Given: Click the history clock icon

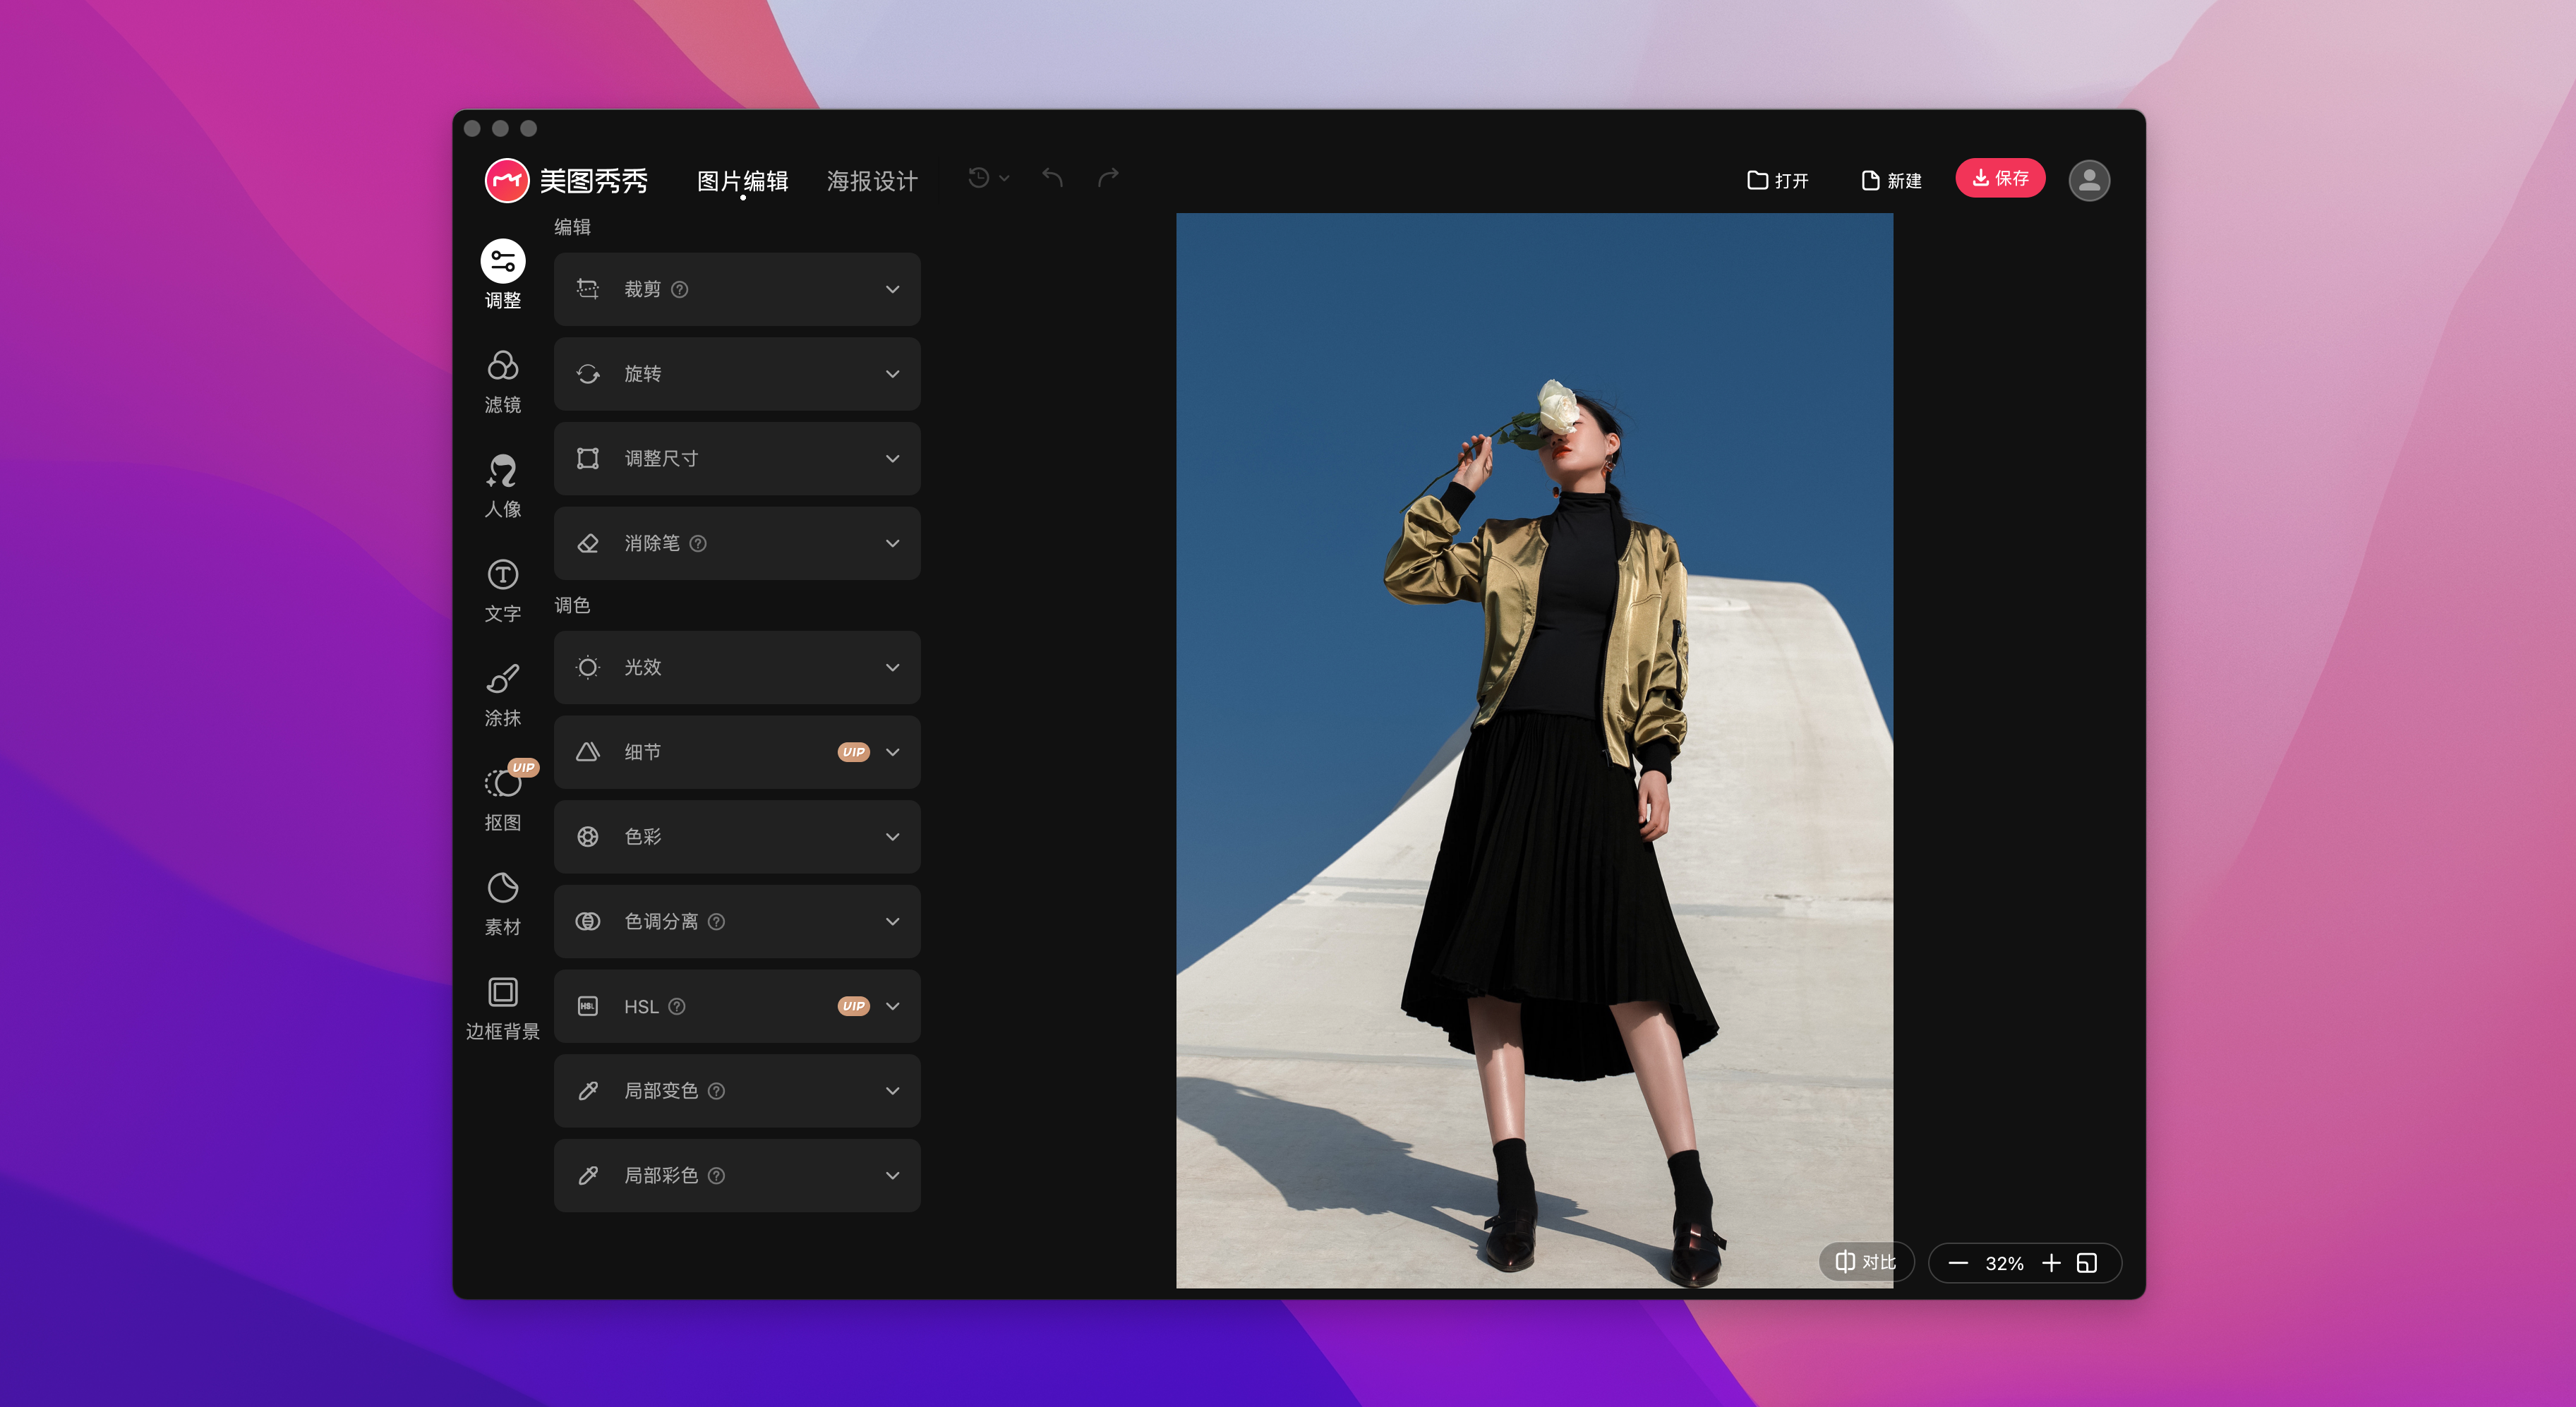Looking at the screenshot, I should (979, 177).
